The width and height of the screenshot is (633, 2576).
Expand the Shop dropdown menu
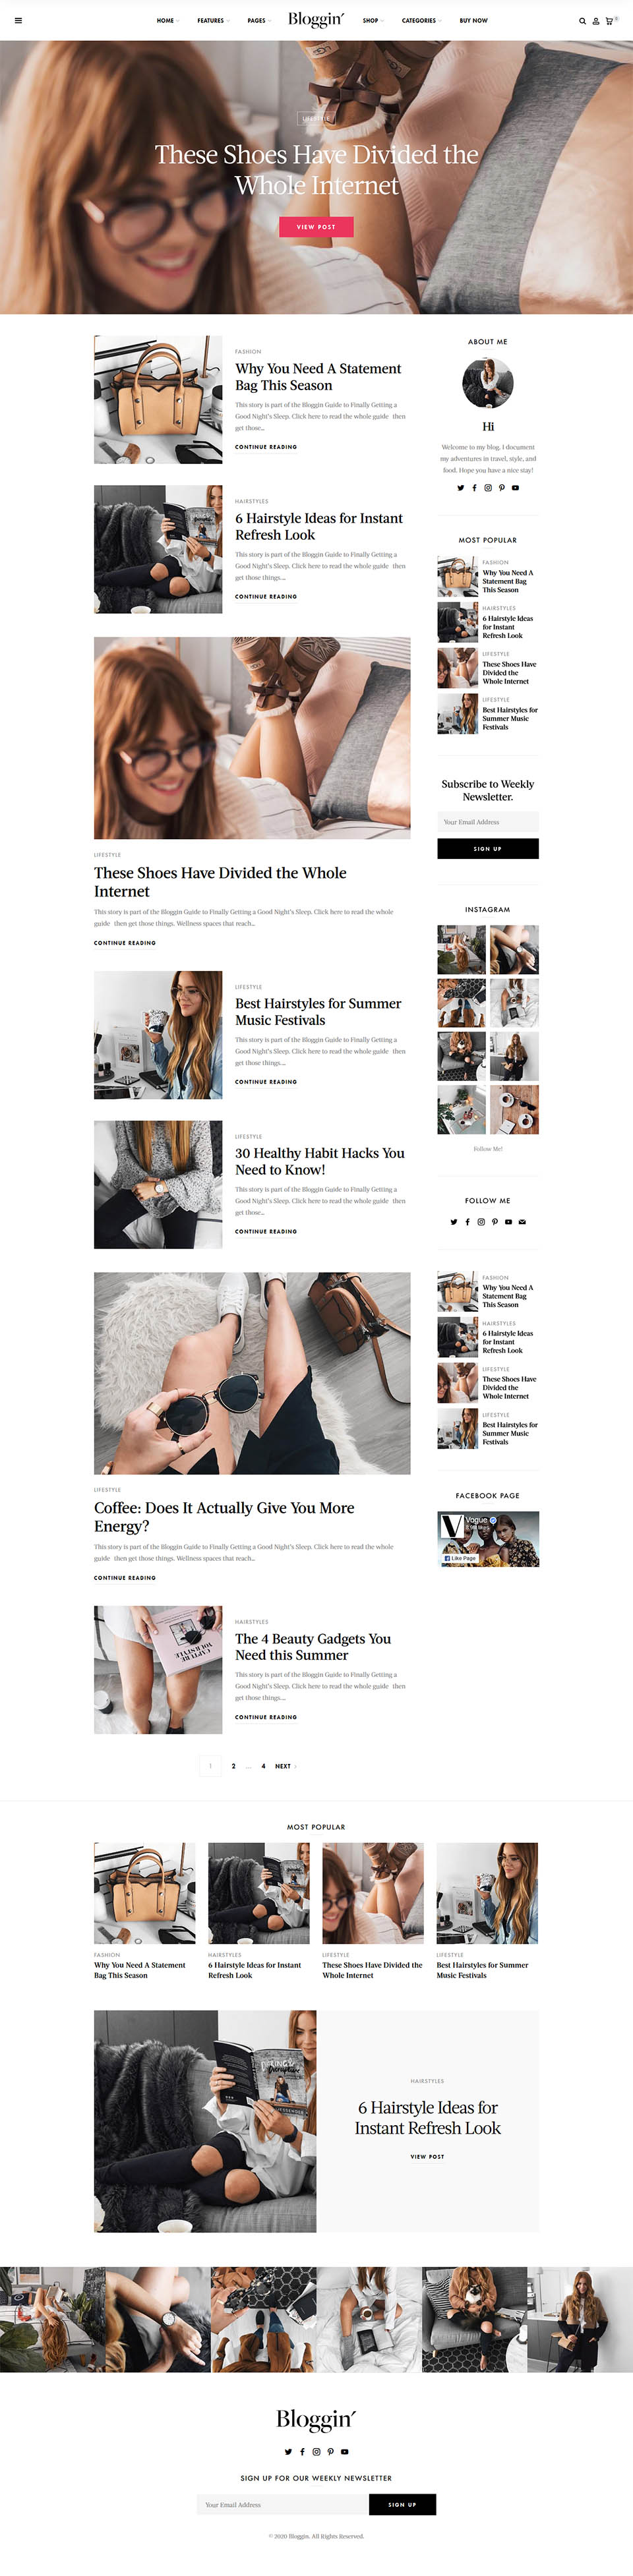(373, 20)
